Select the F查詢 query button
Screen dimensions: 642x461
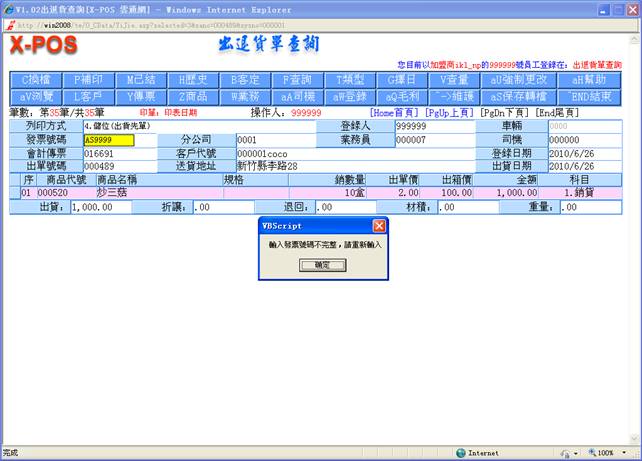pyautogui.click(x=297, y=79)
